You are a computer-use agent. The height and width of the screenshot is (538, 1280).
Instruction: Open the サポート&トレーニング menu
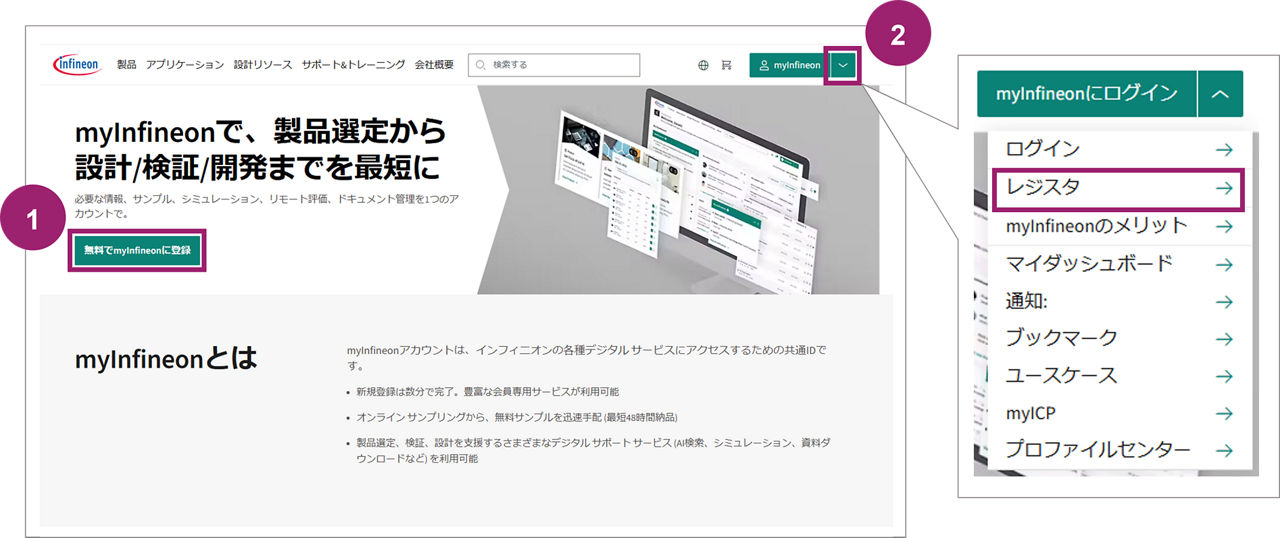click(353, 65)
